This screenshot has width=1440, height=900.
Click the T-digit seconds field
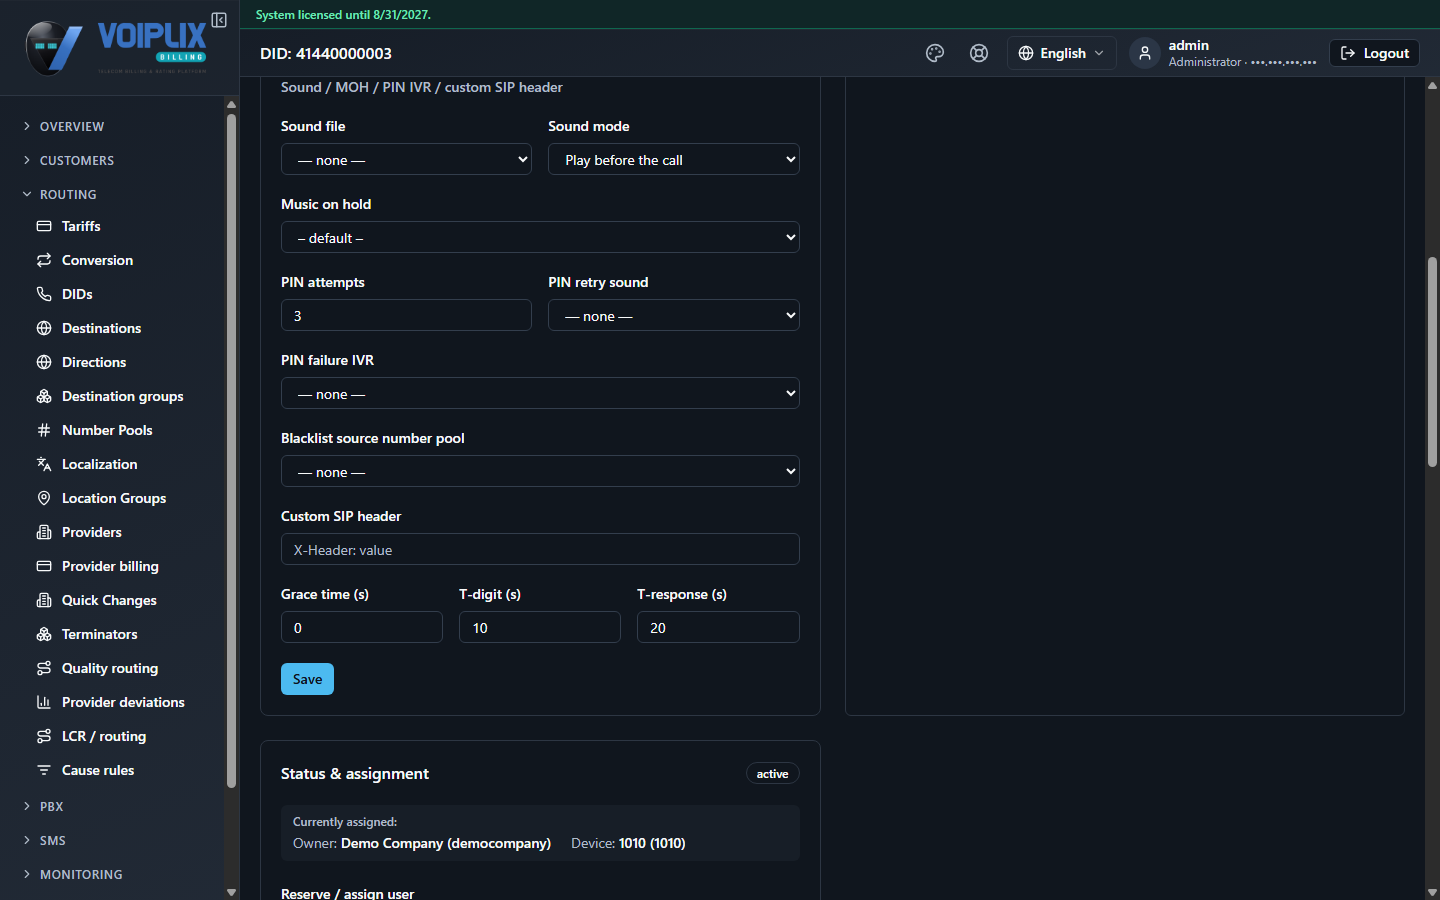click(x=540, y=627)
